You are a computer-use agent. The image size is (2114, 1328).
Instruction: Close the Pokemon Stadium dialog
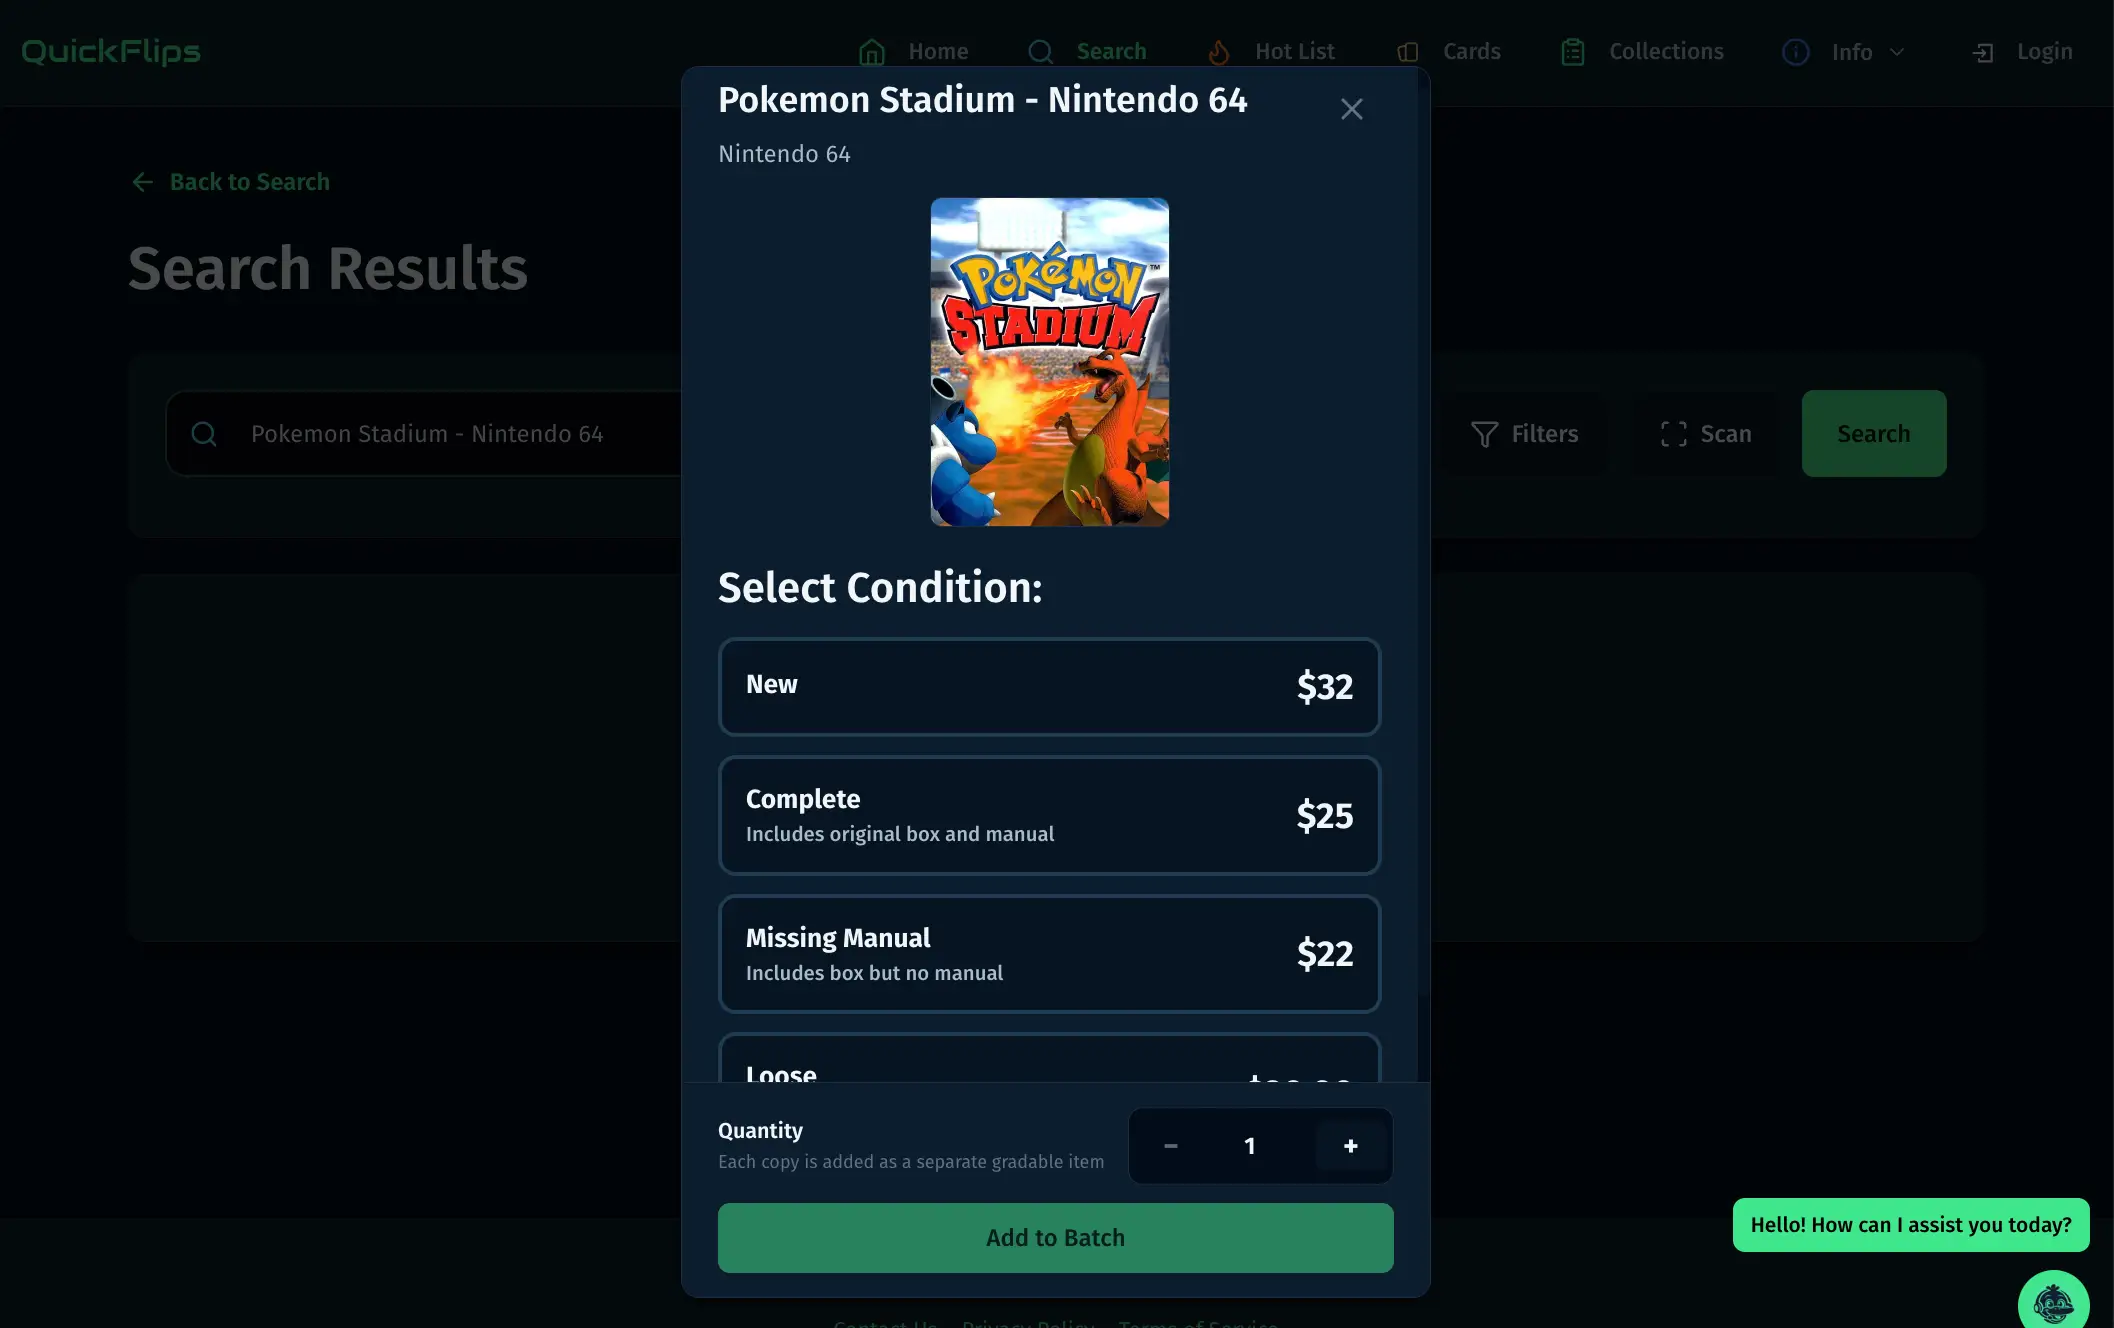click(1351, 109)
